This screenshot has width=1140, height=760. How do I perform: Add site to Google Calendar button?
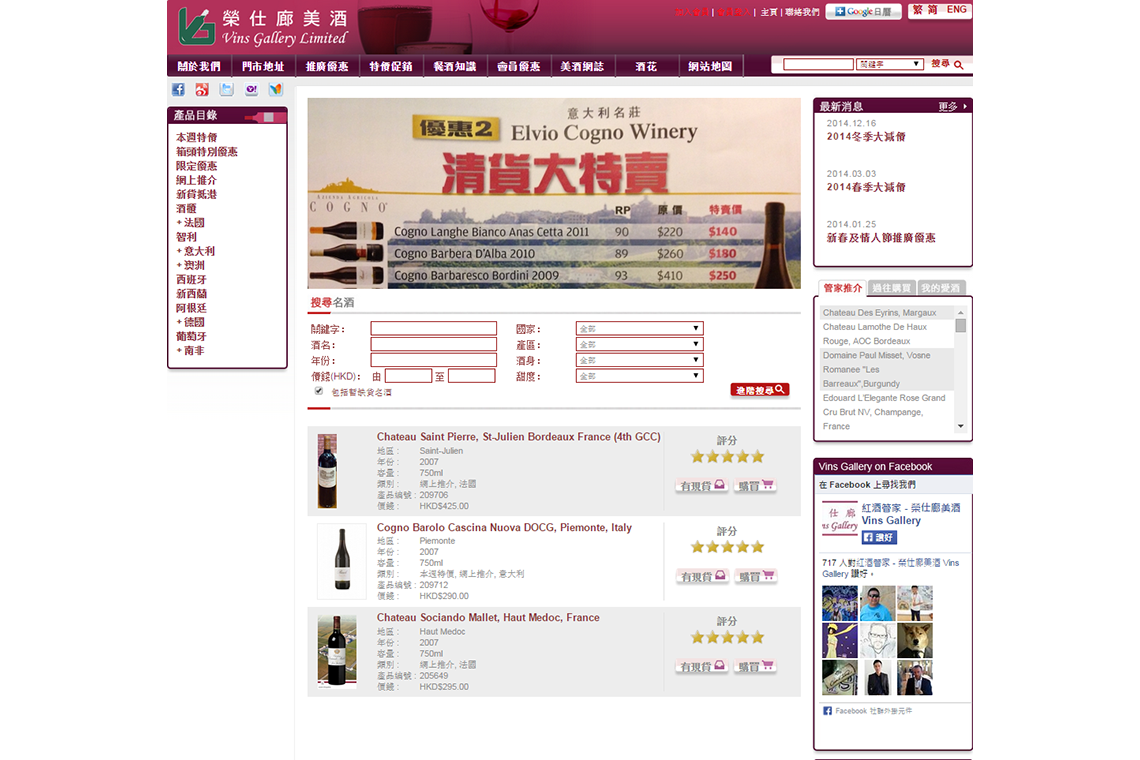(864, 12)
